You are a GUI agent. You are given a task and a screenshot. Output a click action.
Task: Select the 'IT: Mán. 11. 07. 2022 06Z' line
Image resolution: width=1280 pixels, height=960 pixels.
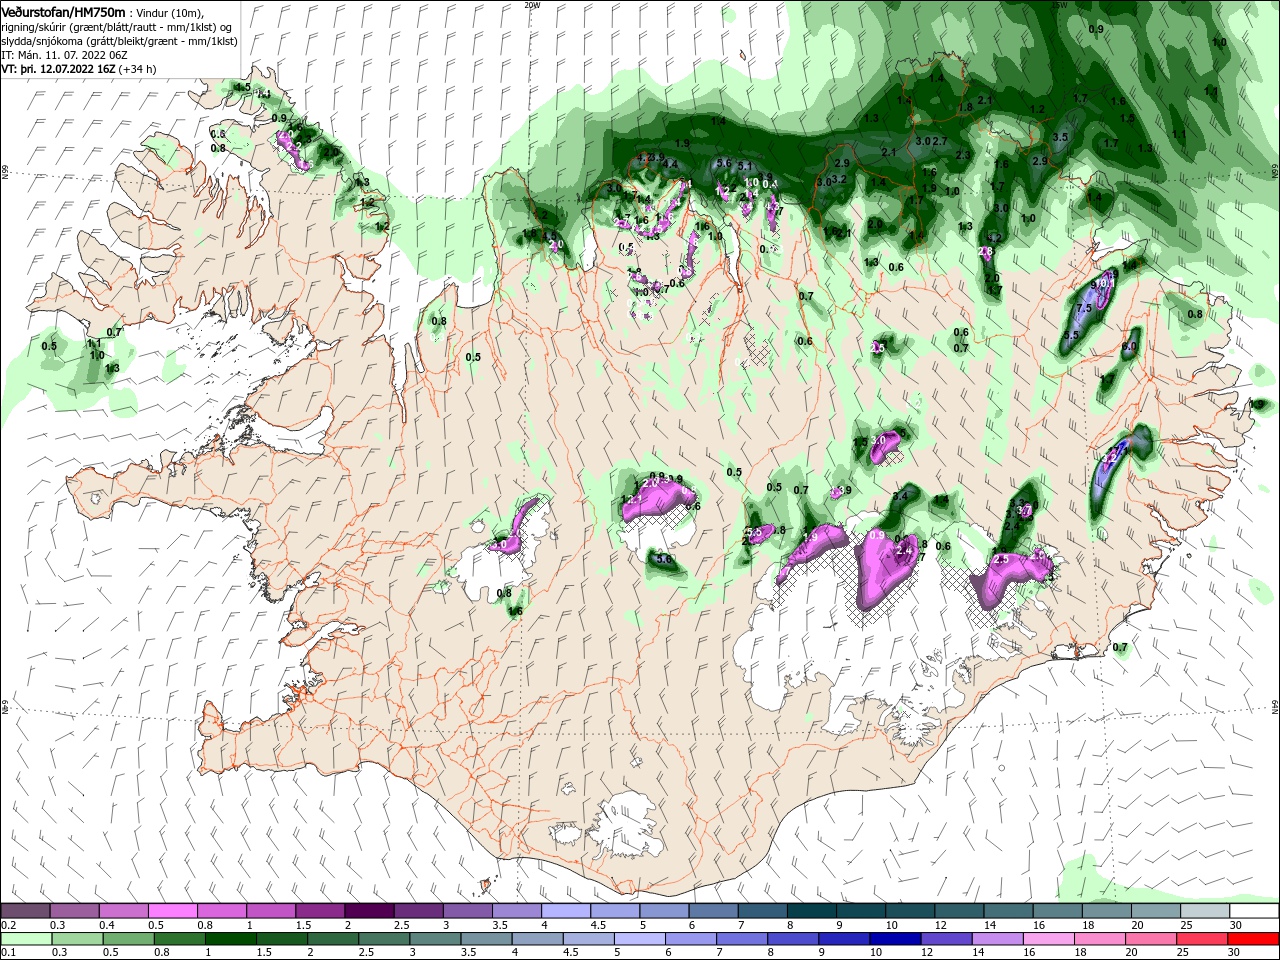pyautogui.click(x=64, y=55)
